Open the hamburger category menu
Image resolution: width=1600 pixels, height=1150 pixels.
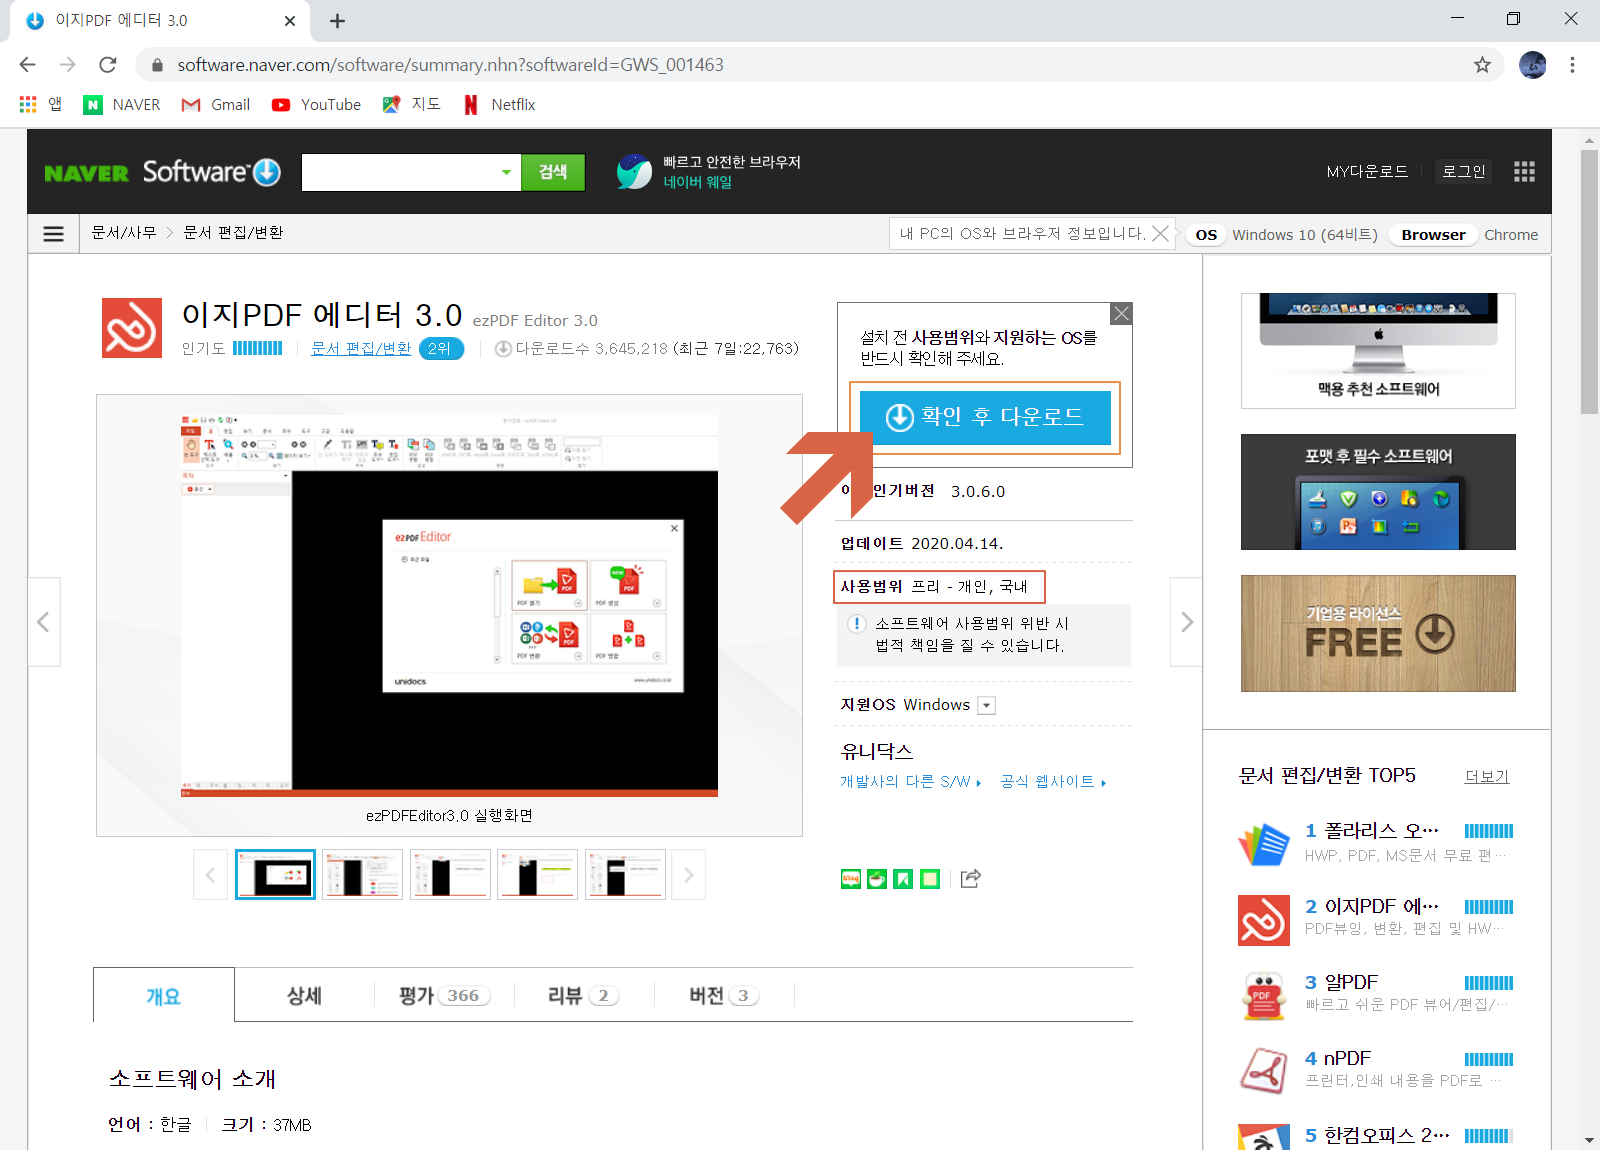pyautogui.click(x=54, y=234)
